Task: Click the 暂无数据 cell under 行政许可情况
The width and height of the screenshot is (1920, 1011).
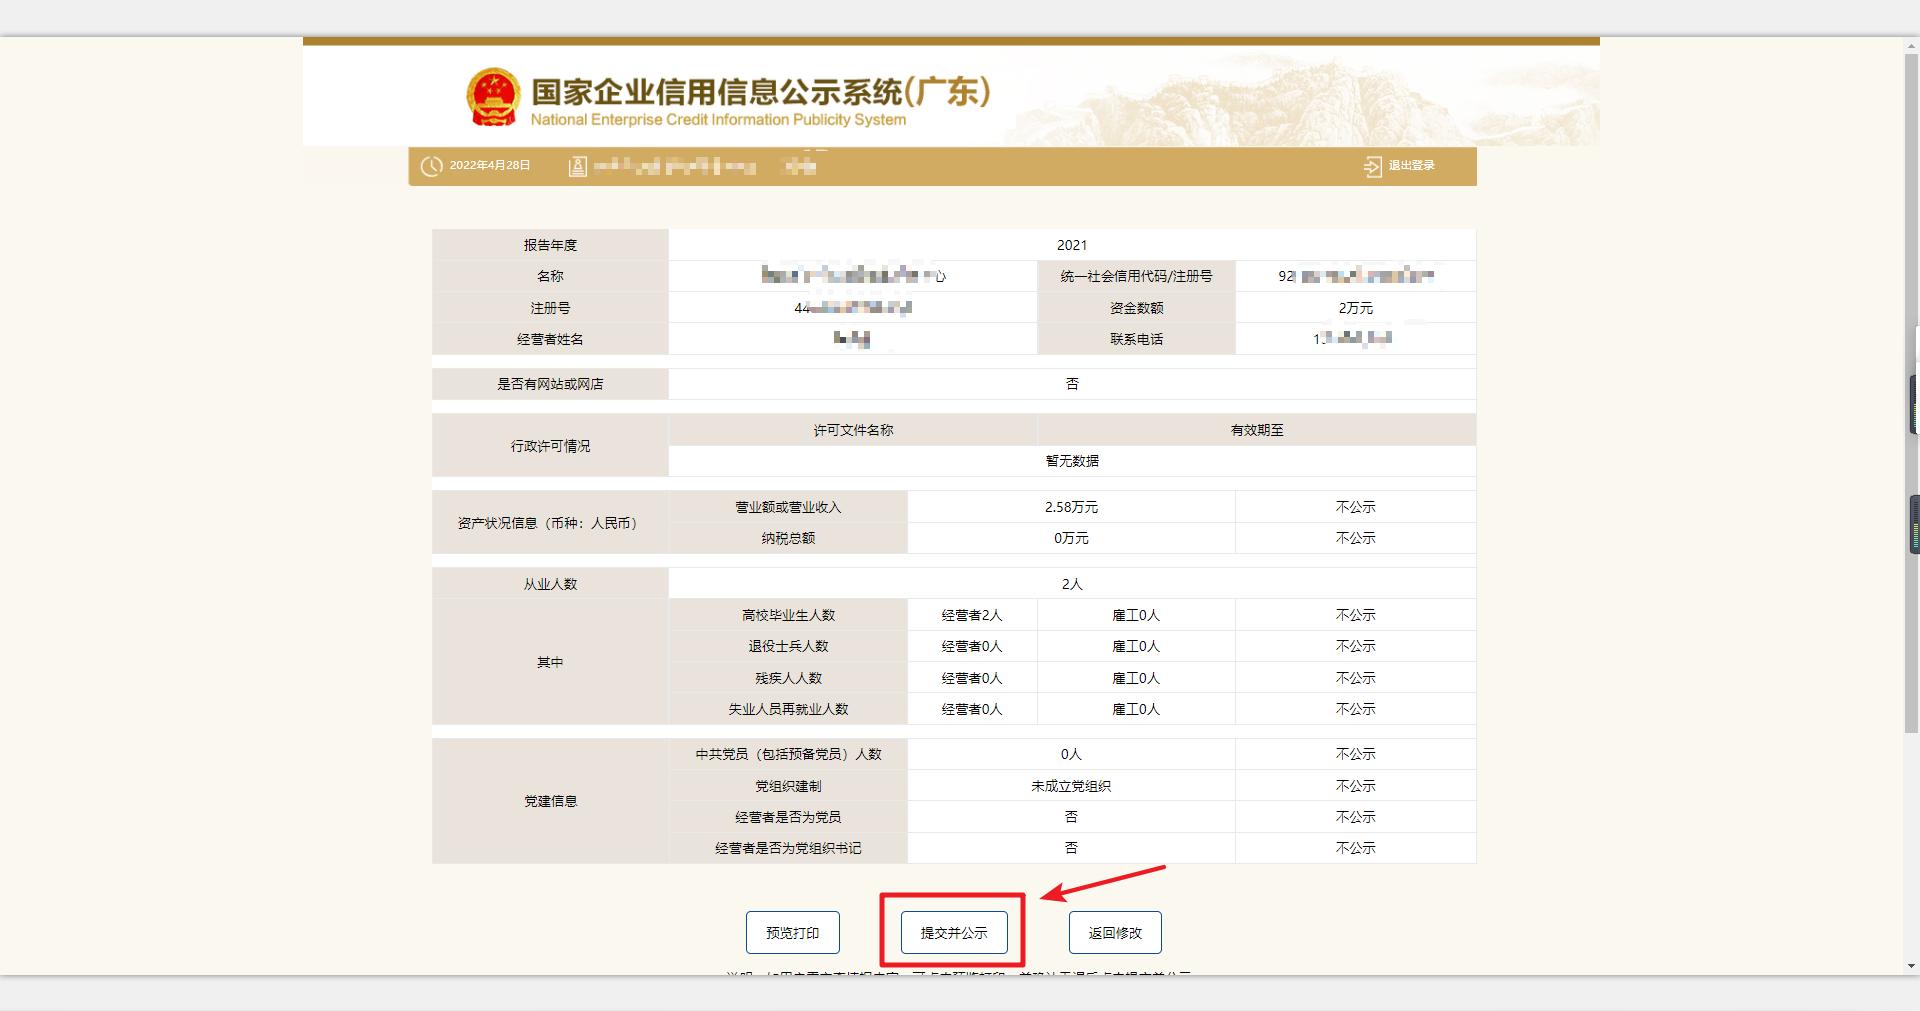Action: tap(1072, 461)
